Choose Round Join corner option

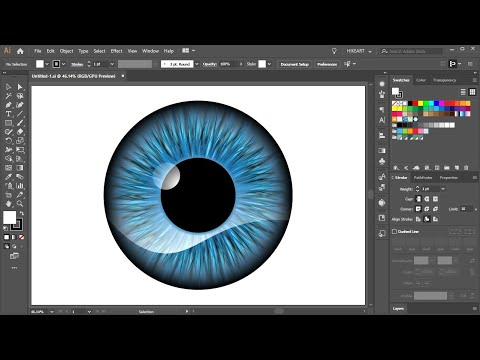click(x=427, y=209)
